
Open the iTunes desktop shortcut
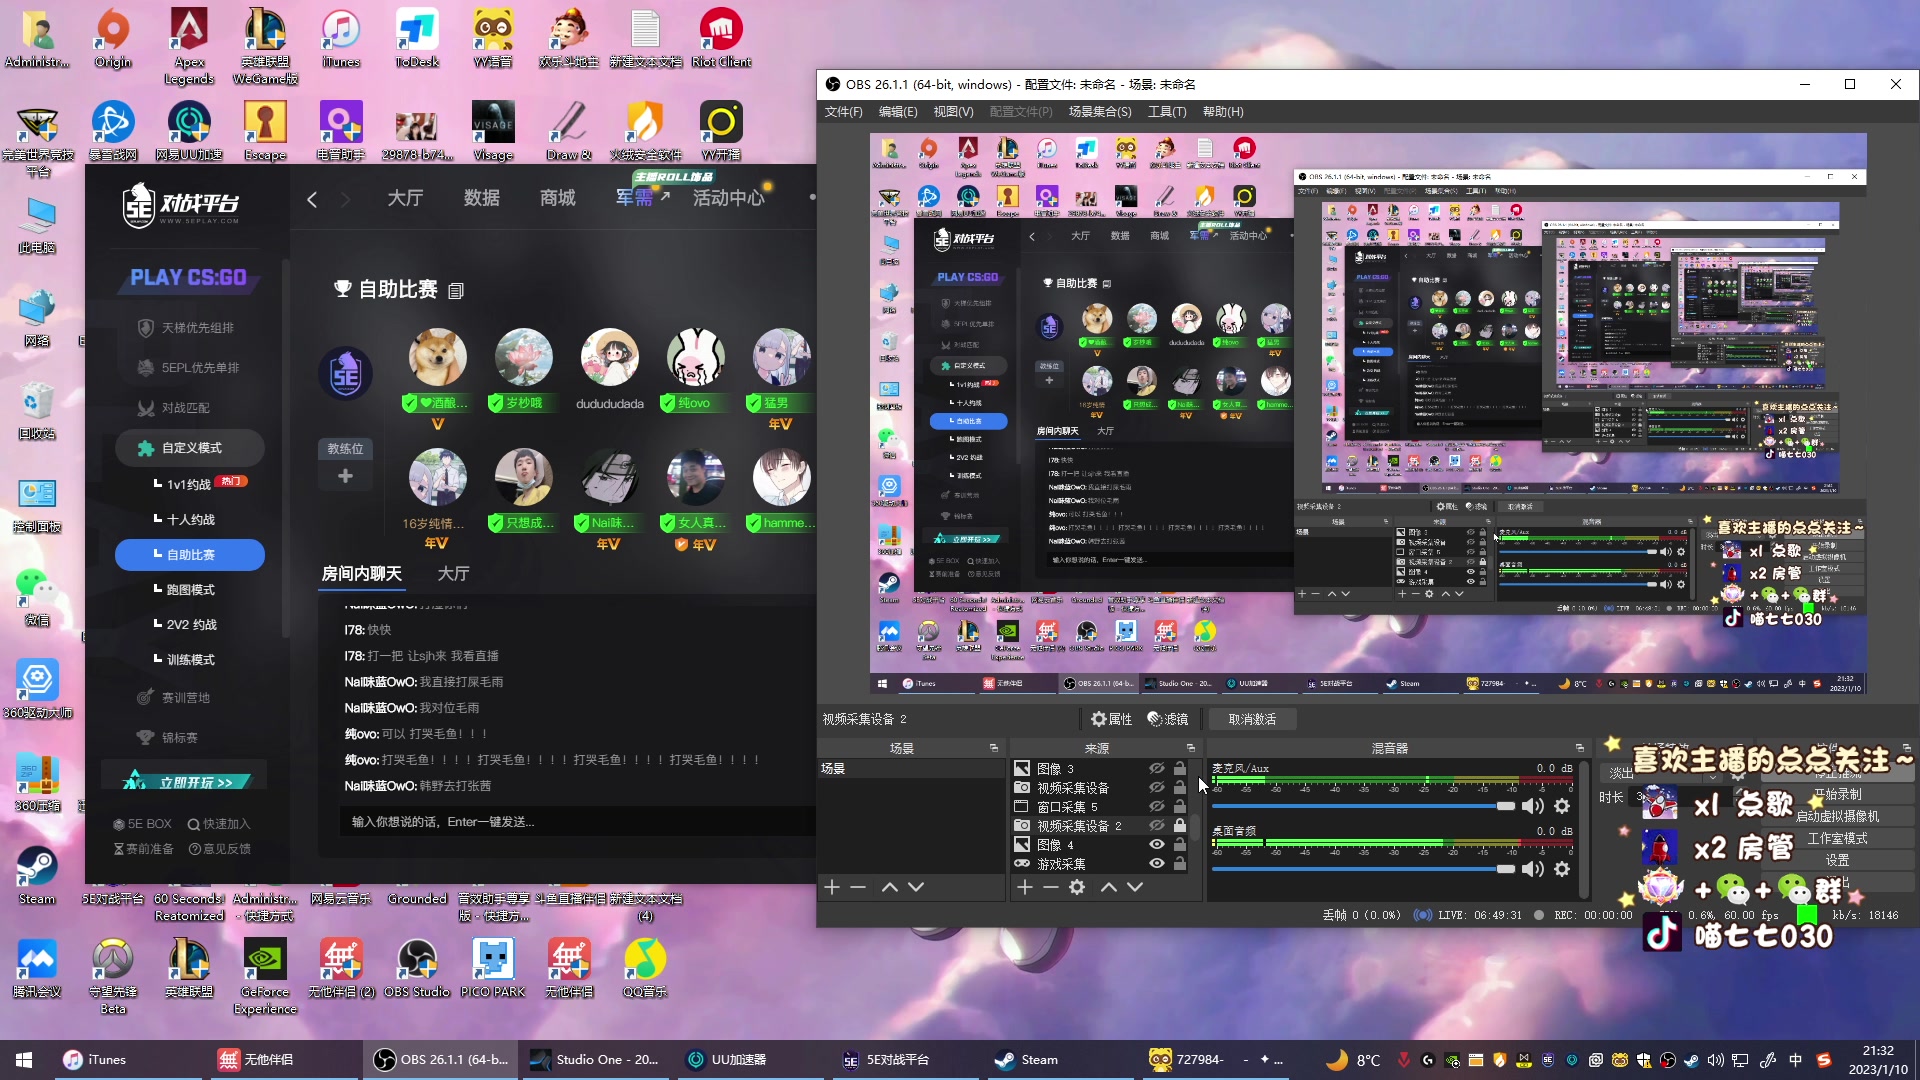(341, 38)
